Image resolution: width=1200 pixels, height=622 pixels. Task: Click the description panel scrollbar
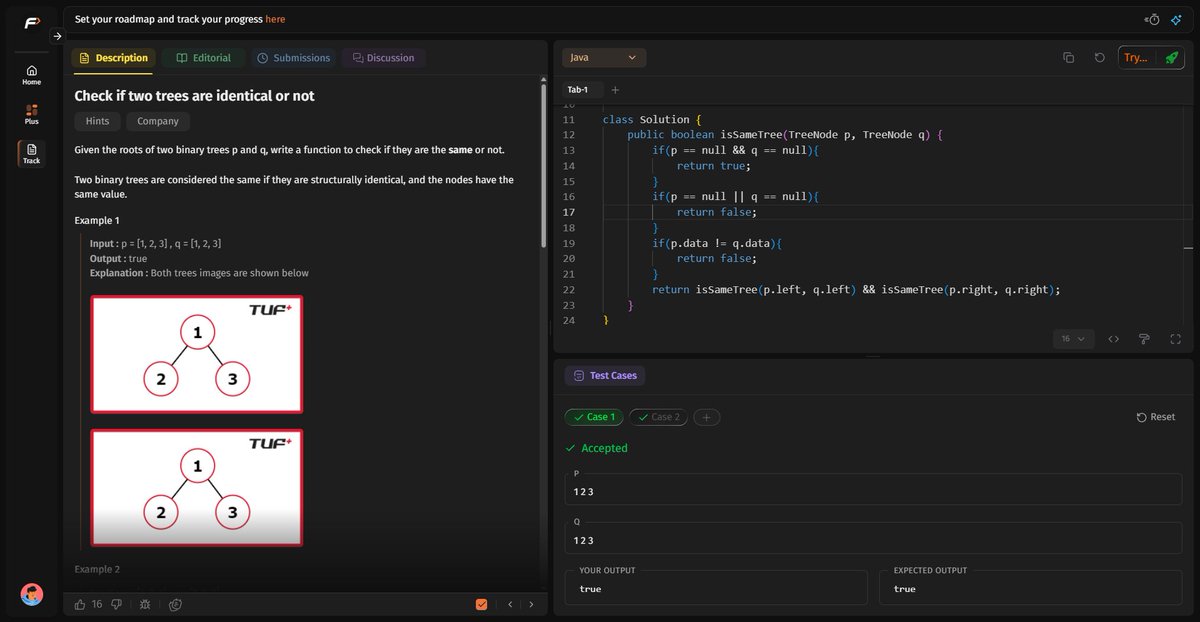[x=544, y=165]
